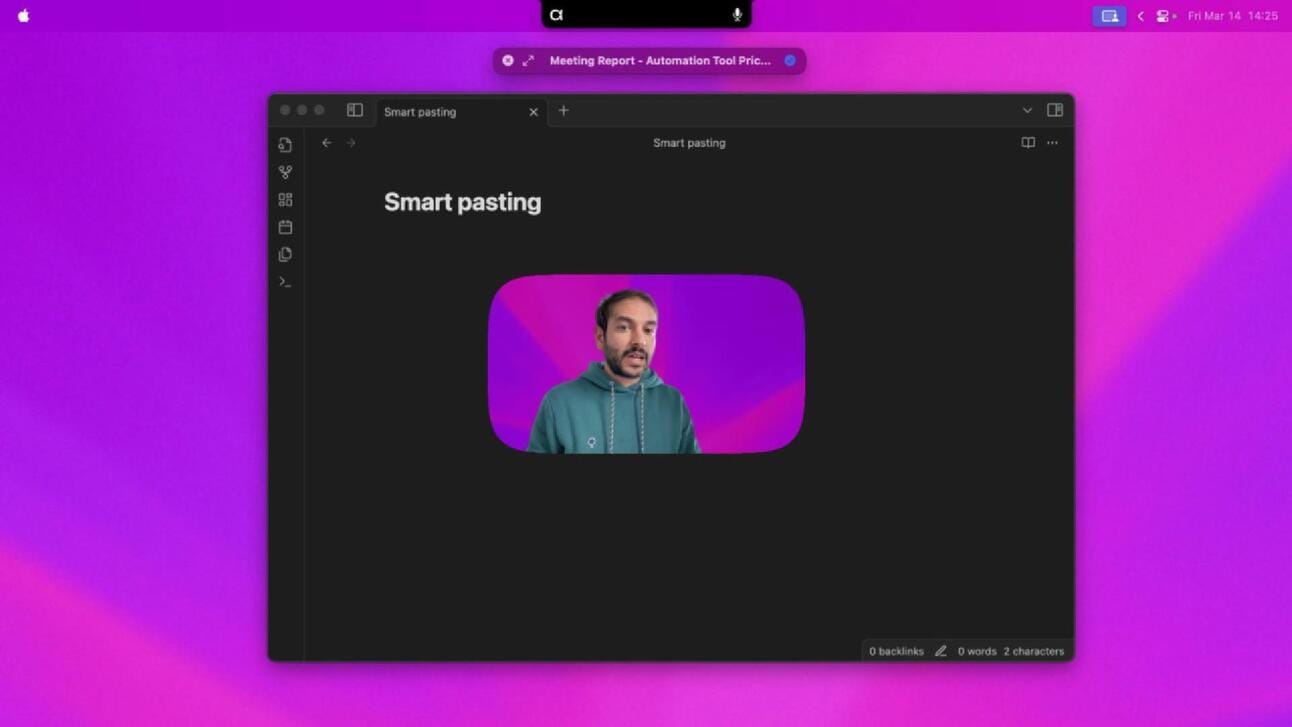Click the logo icon in the notch bar

click(x=557, y=15)
